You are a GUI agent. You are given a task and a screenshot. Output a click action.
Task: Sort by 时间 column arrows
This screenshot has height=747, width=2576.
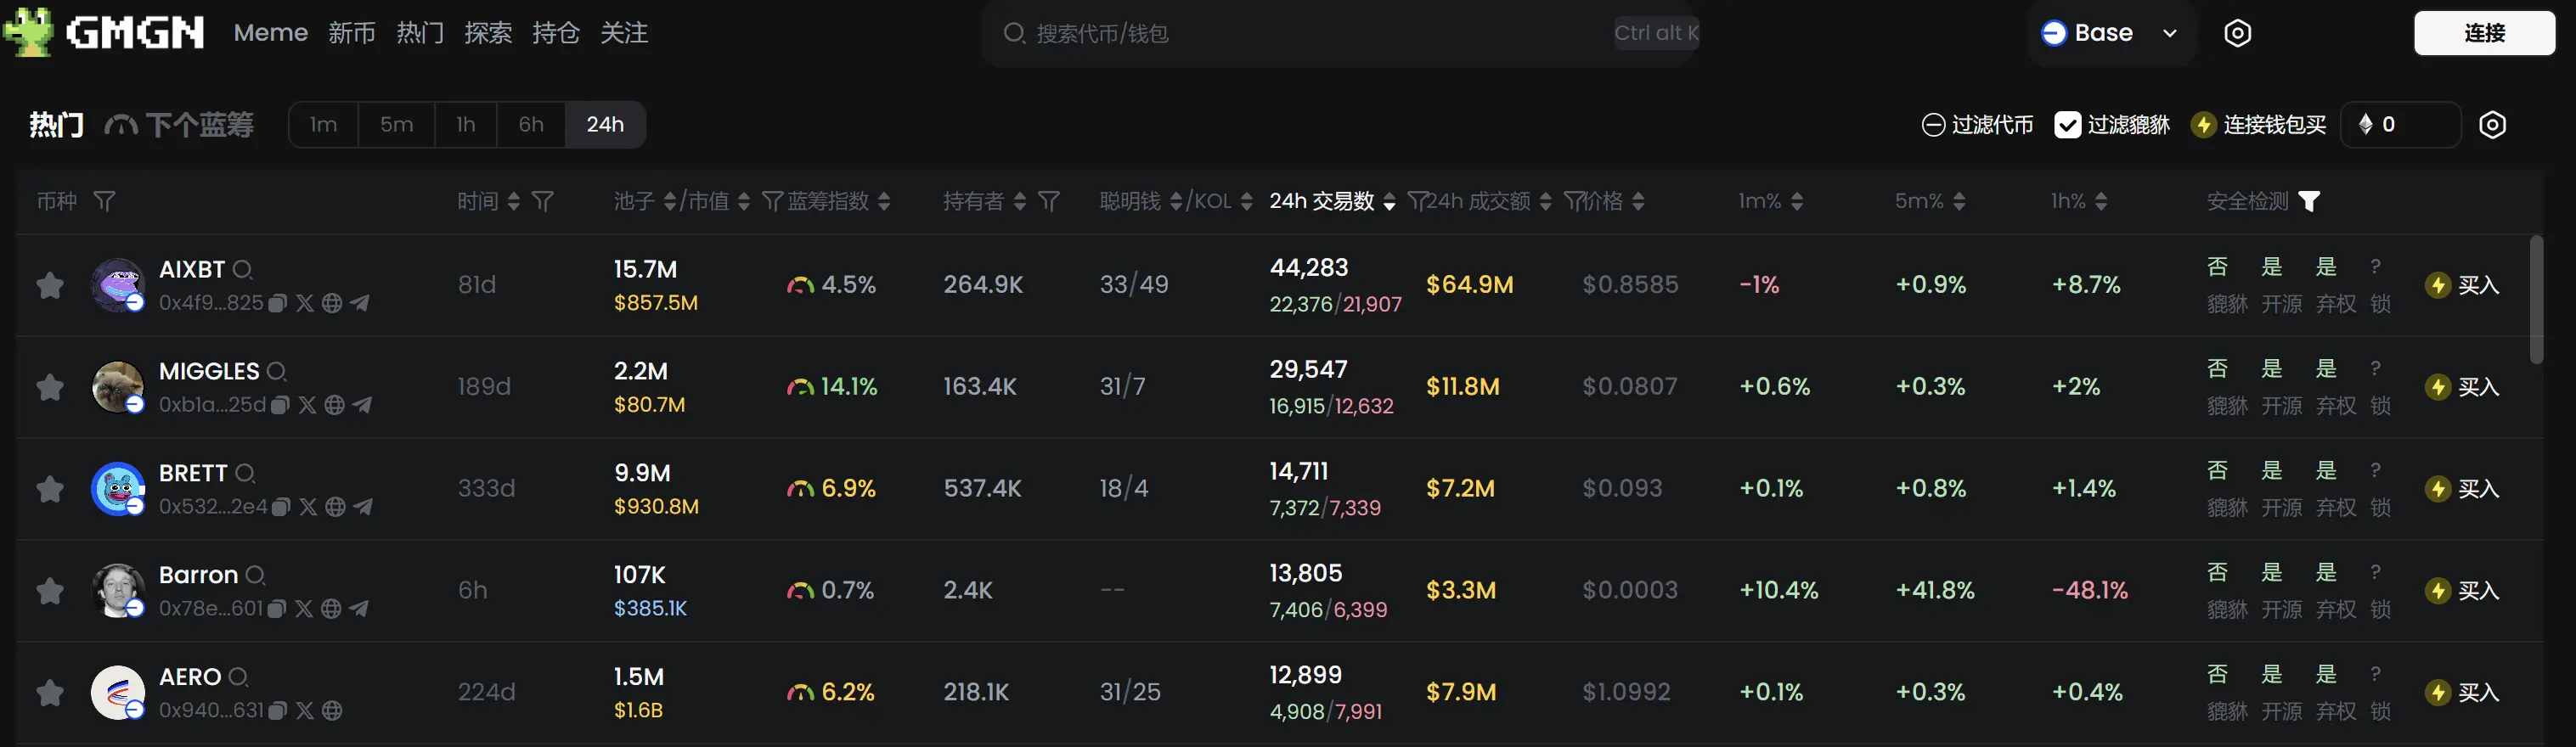coord(514,201)
